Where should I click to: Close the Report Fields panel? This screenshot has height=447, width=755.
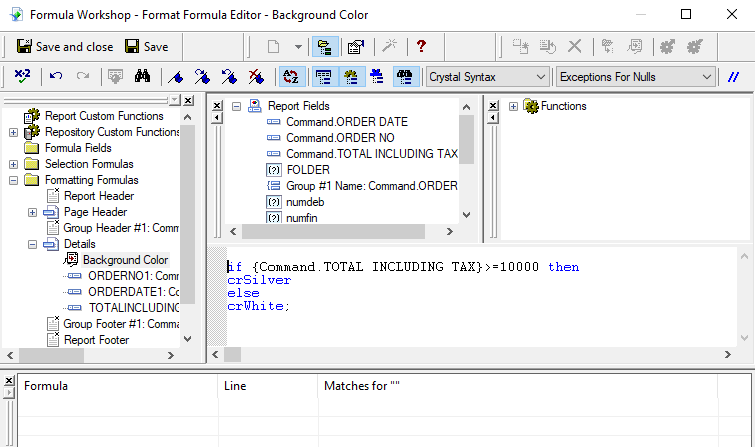(217, 105)
